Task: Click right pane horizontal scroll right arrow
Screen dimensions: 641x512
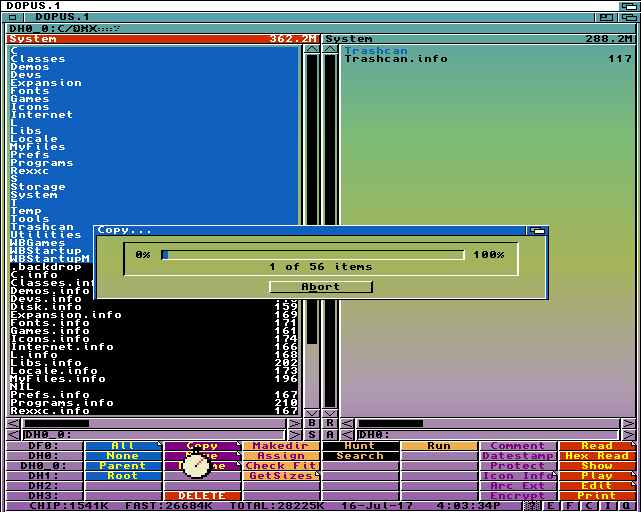Action: [x=628, y=423]
